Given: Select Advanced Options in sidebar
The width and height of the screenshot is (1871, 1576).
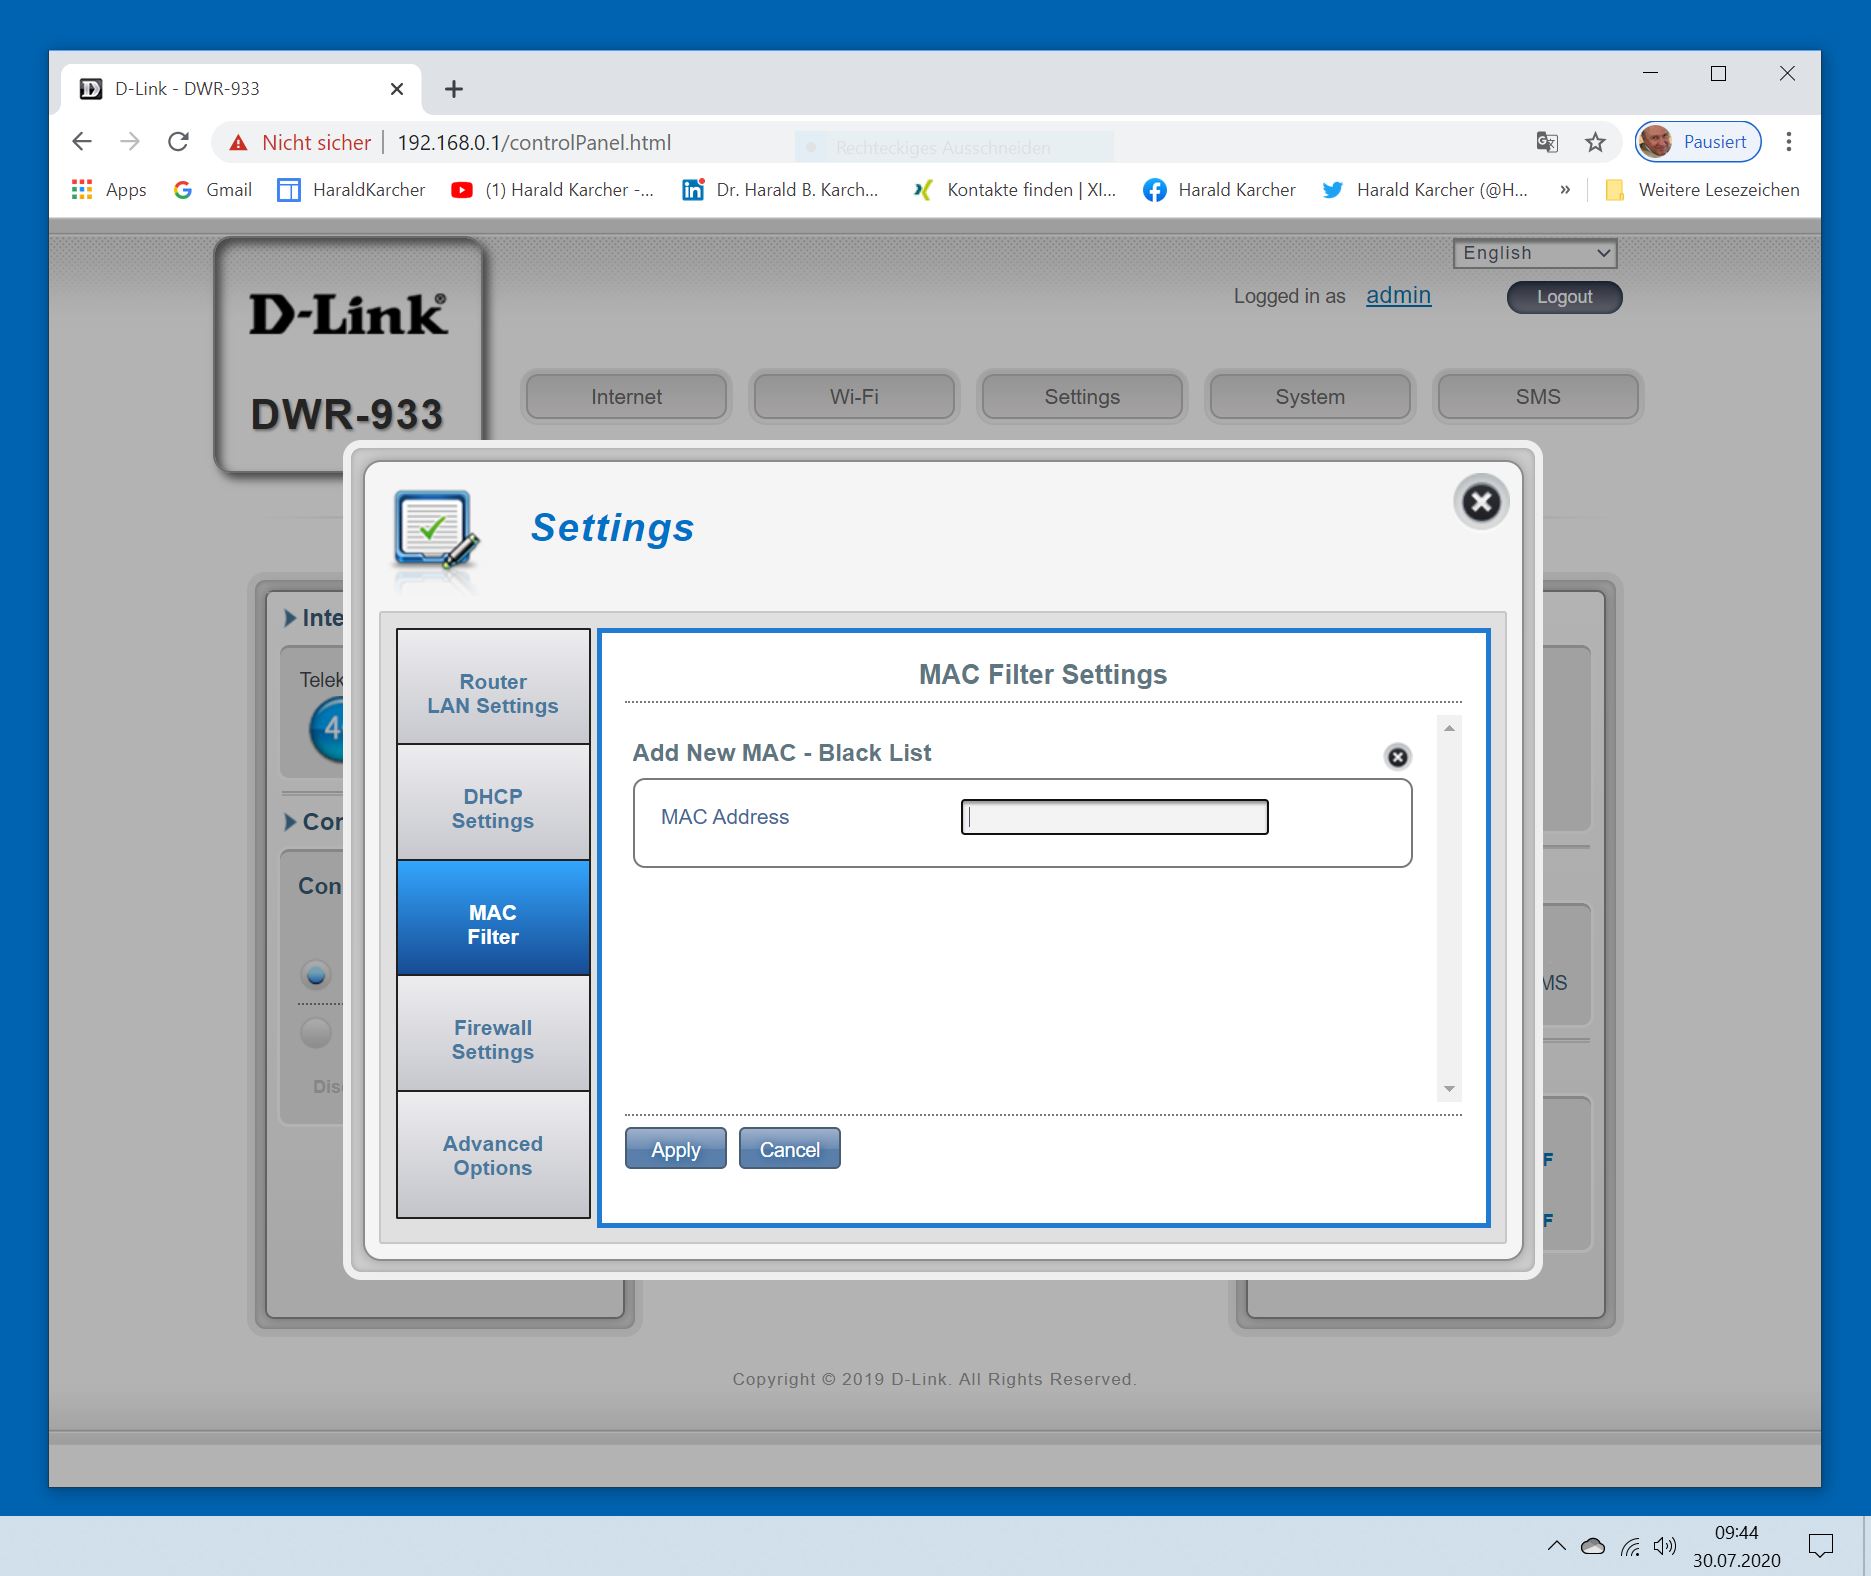Looking at the screenshot, I should click(493, 1155).
